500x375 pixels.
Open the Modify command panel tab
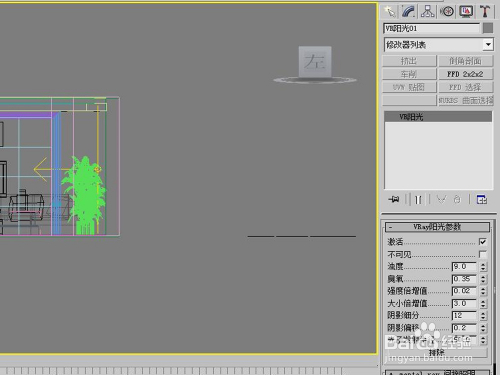click(x=408, y=11)
